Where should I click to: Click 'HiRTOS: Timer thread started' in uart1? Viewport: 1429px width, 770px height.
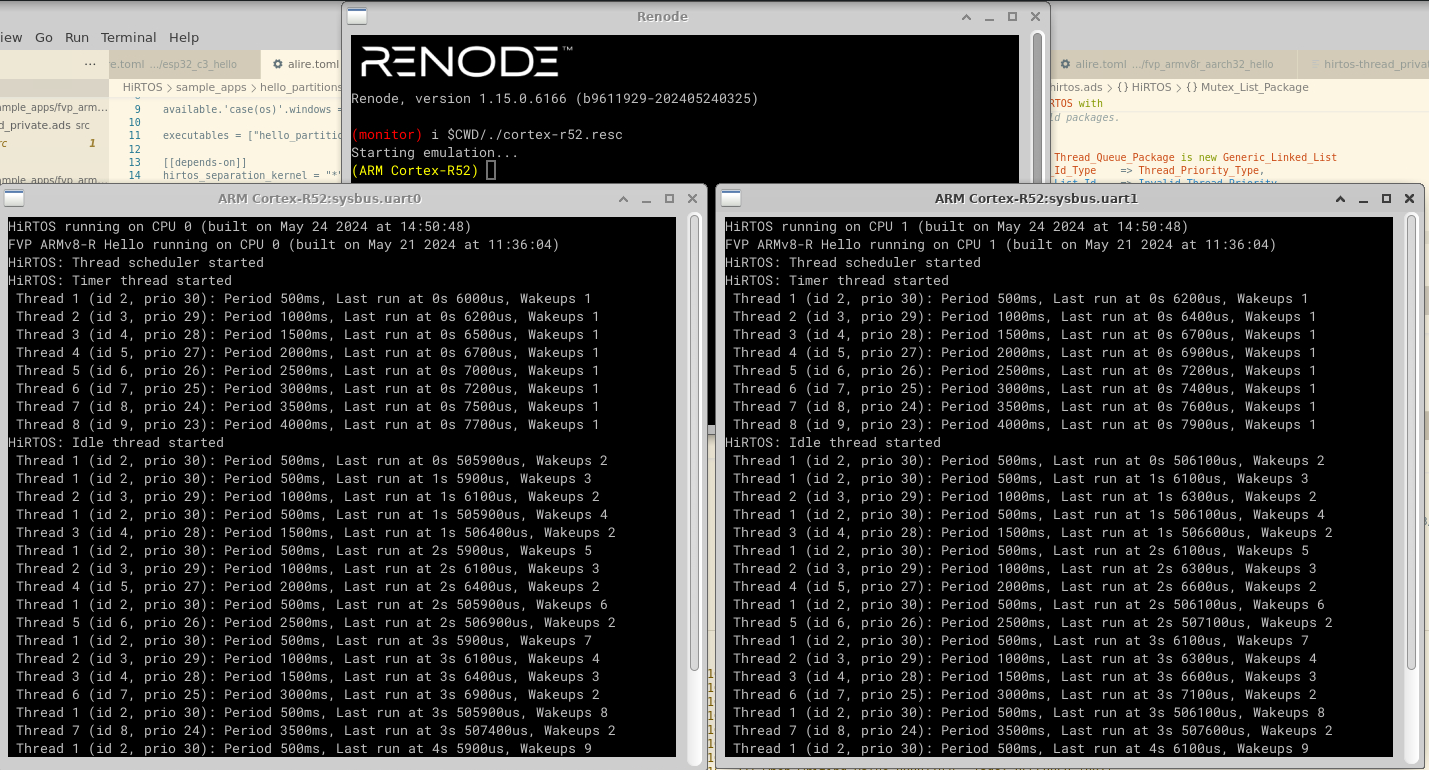(x=837, y=281)
